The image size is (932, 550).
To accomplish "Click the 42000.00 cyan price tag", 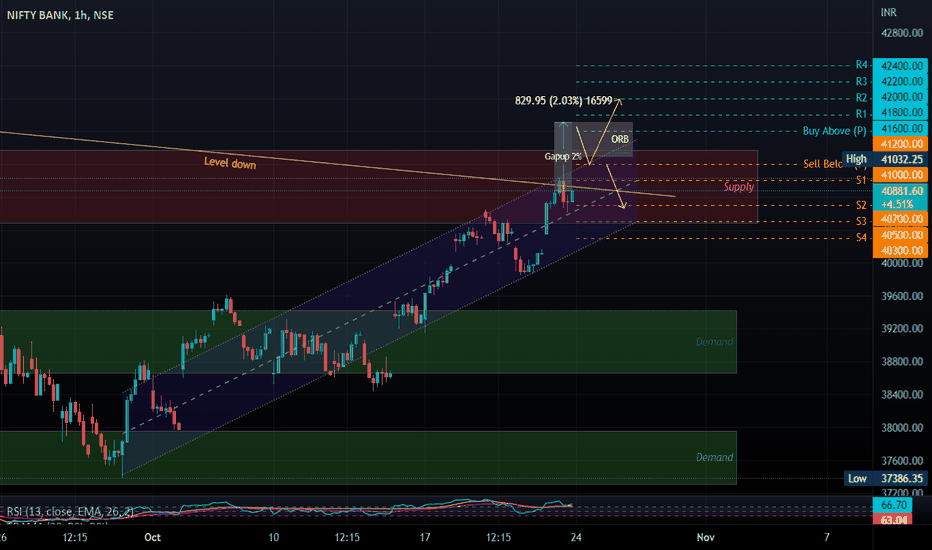I will coord(900,97).
